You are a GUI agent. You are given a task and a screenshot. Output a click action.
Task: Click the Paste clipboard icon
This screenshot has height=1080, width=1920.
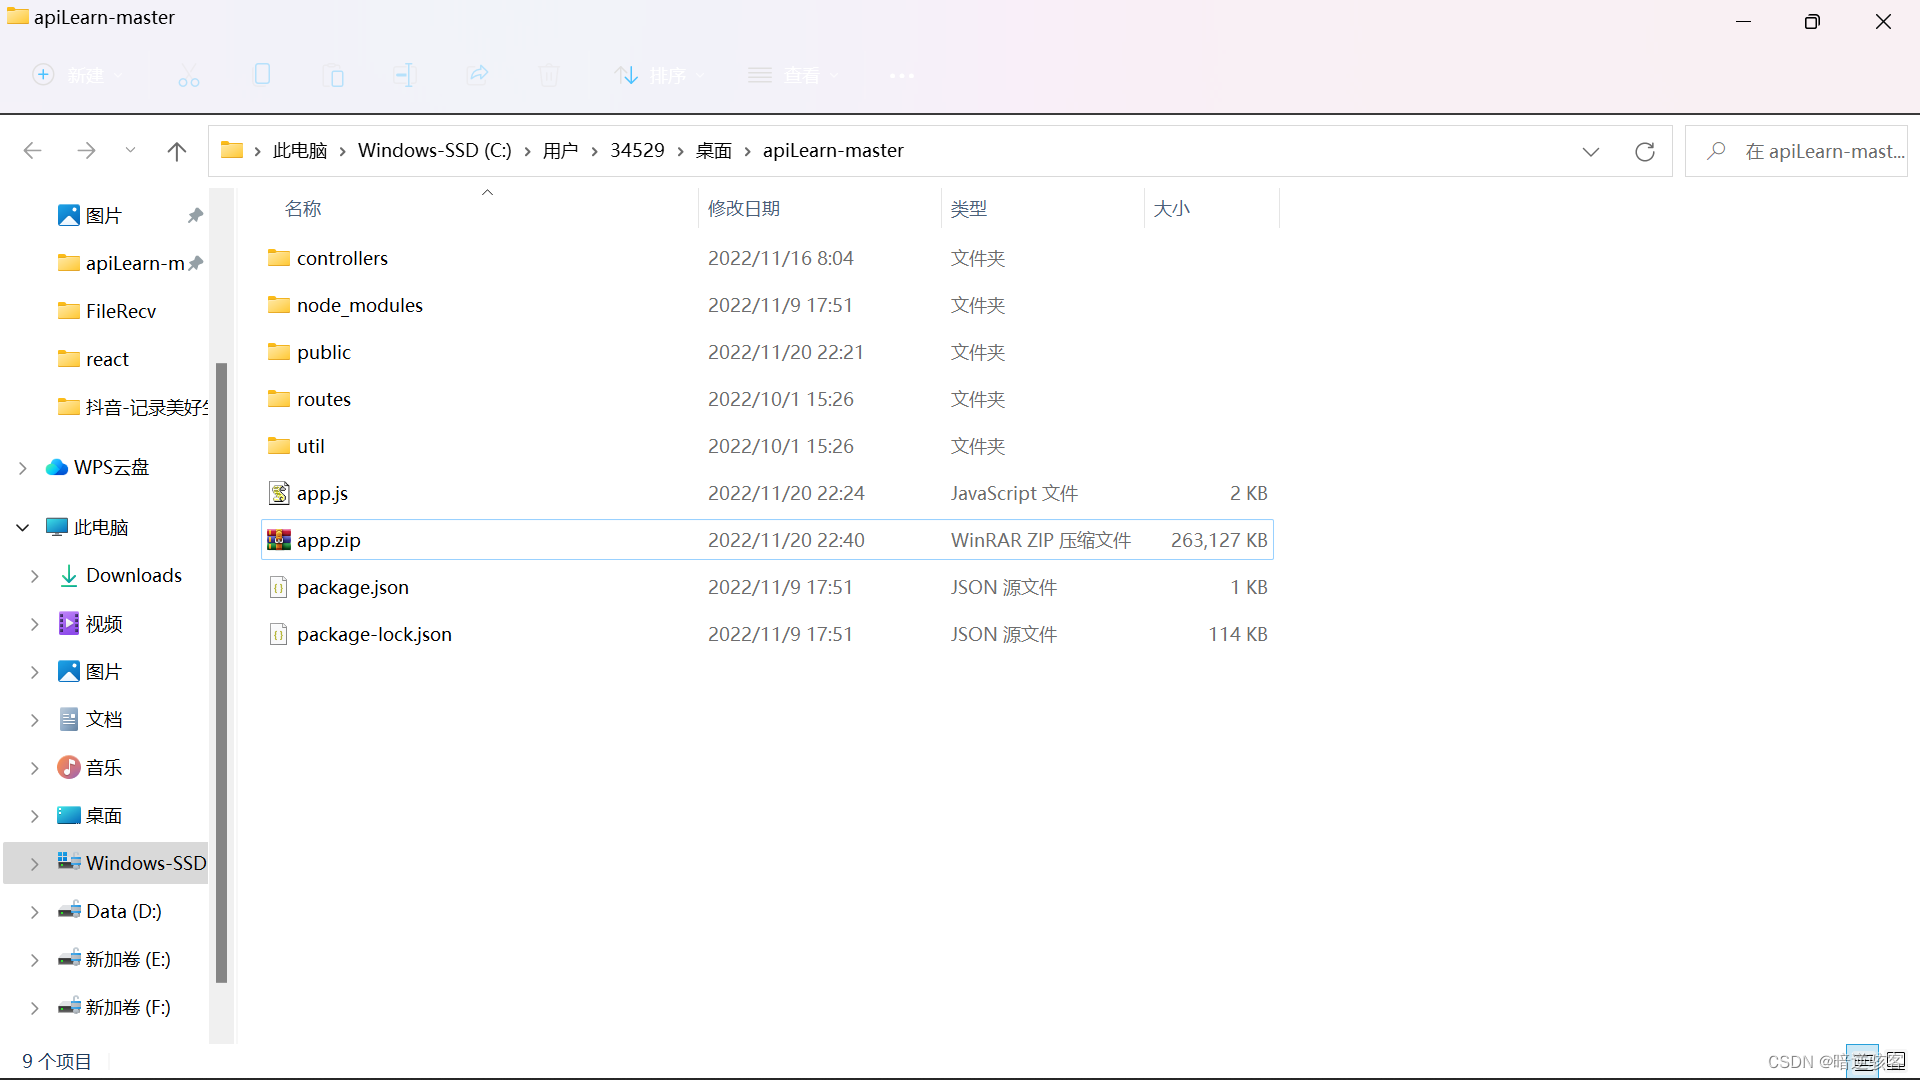335,76
